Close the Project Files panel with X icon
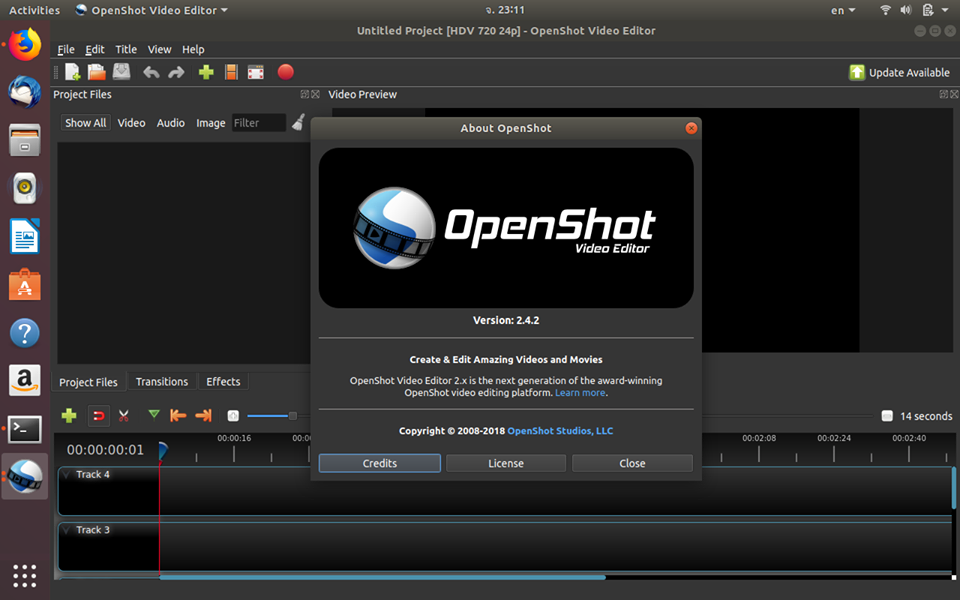This screenshot has height=600, width=960. click(x=315, y=94)
